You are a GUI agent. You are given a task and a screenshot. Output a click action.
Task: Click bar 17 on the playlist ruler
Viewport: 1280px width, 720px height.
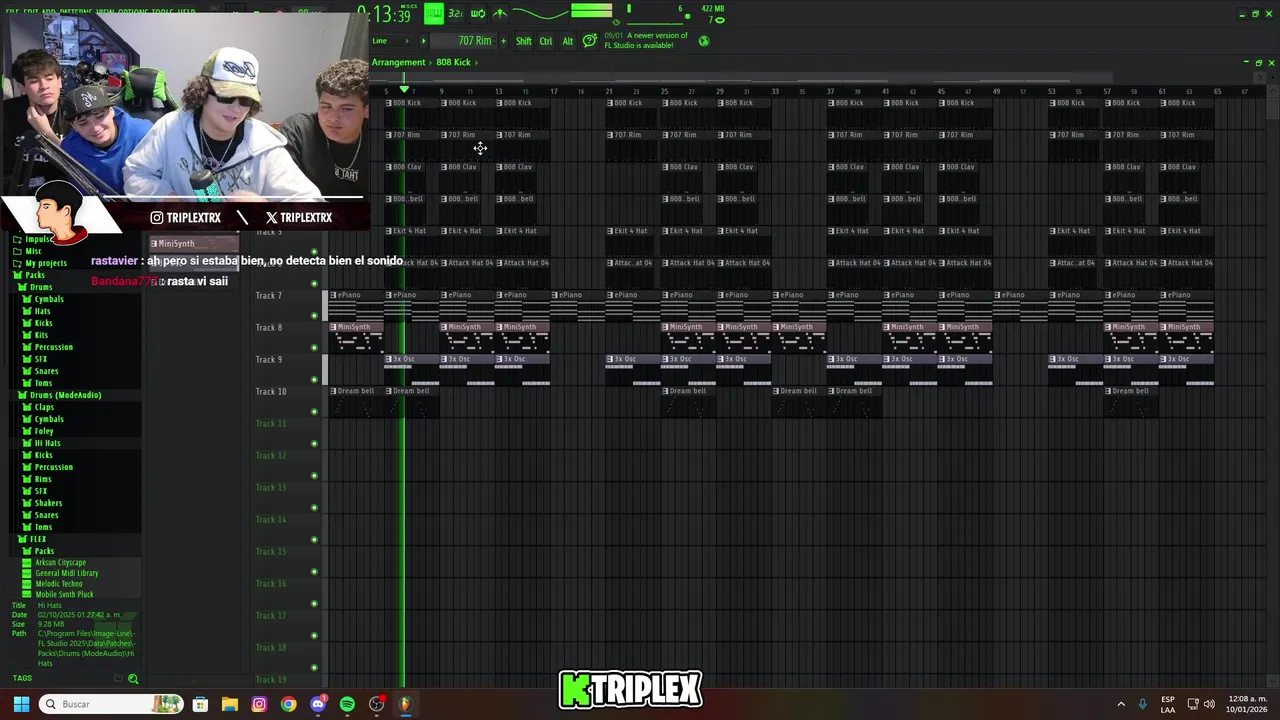[x=553, y=92]
